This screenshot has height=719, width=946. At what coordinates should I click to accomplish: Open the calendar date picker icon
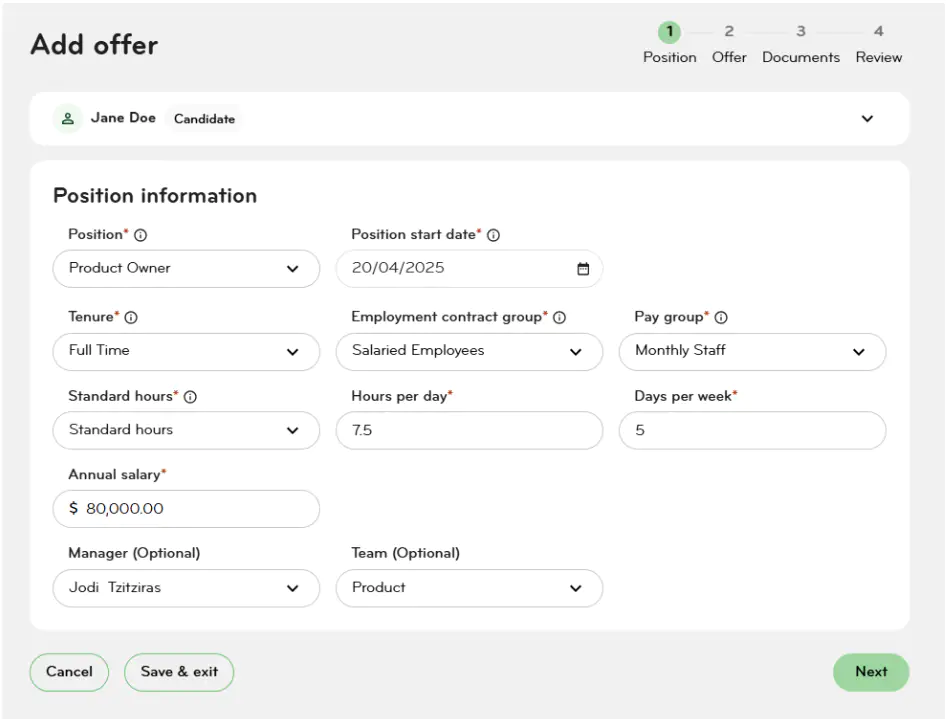coord(583,269)
